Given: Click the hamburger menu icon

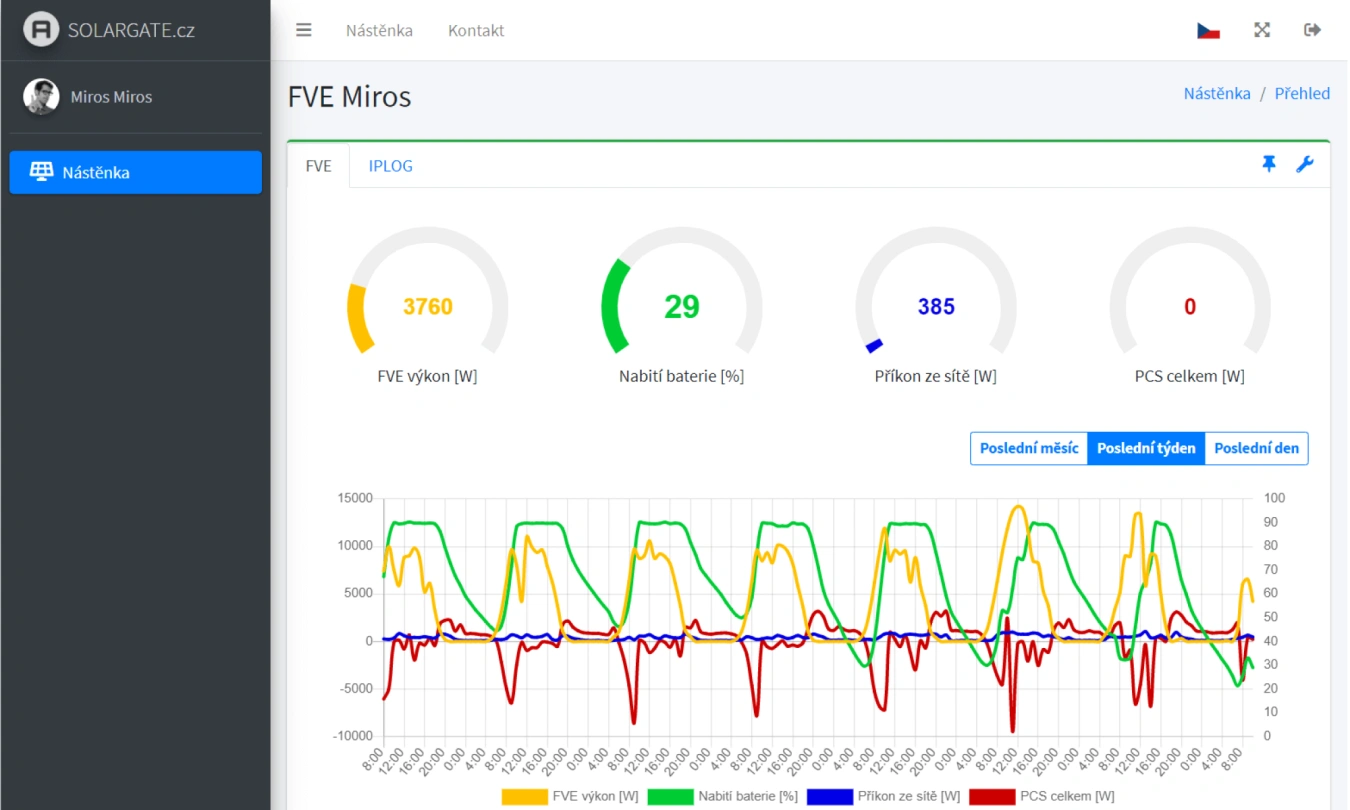Looking at the screenshot, I should (304, 30).
